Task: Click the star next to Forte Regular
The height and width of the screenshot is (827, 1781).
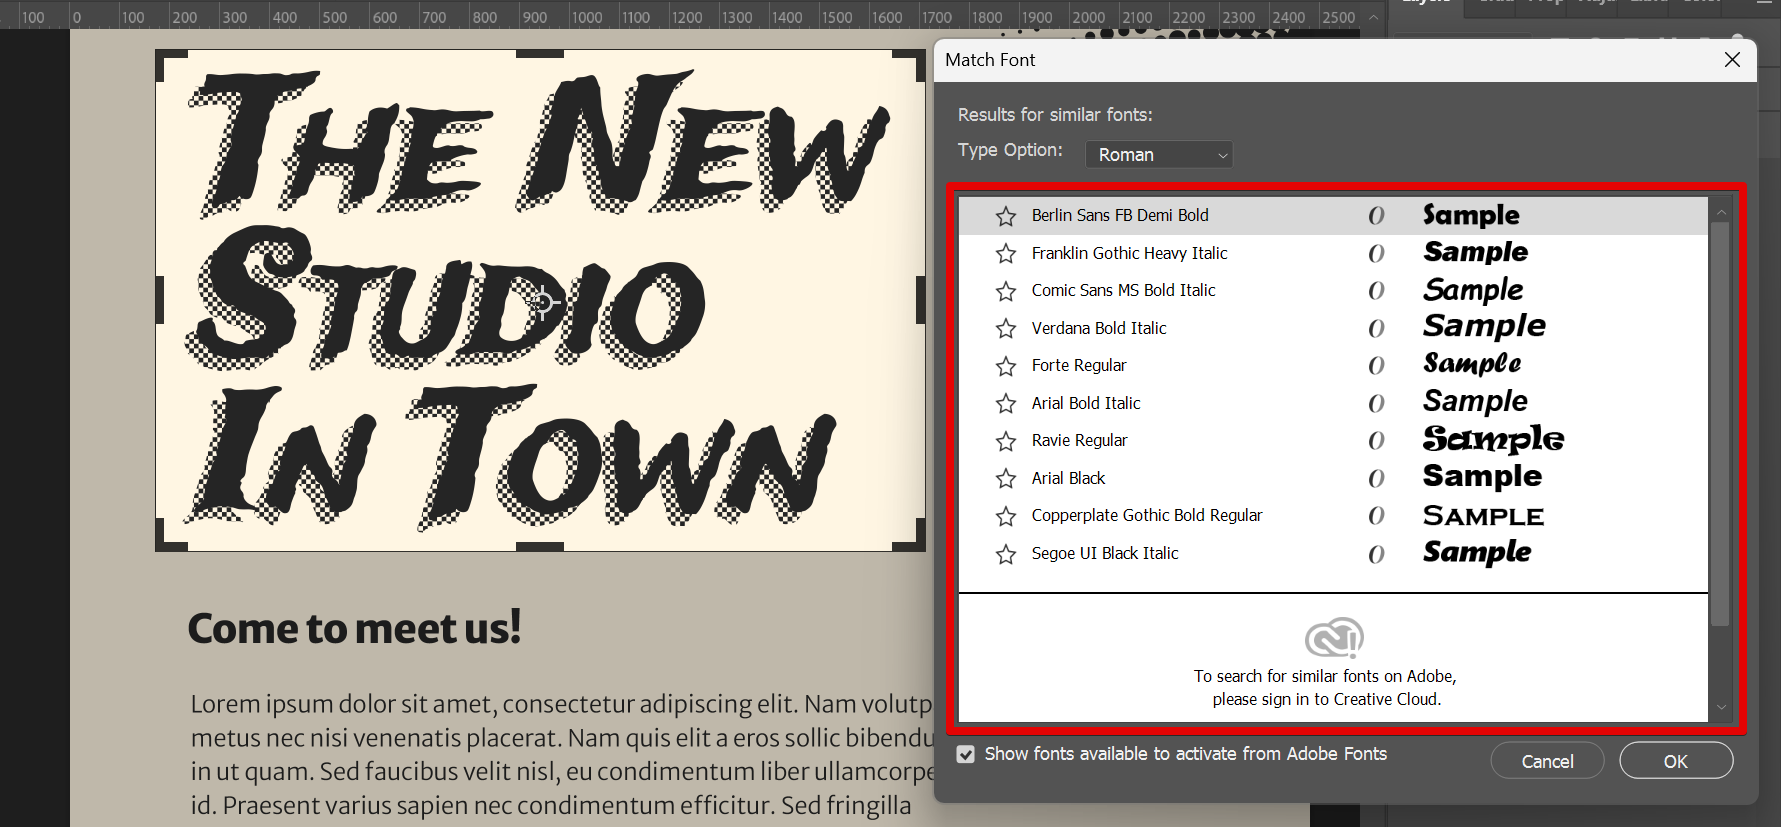Action: [x=1006, y=366]
